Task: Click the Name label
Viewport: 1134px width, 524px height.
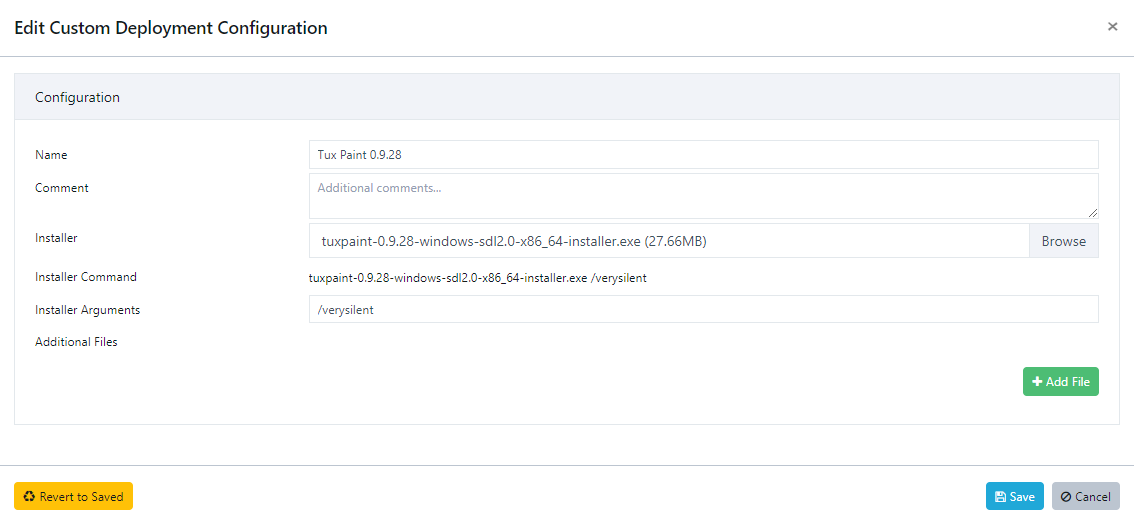Action: pyautogui.click(x=51, y=155)
